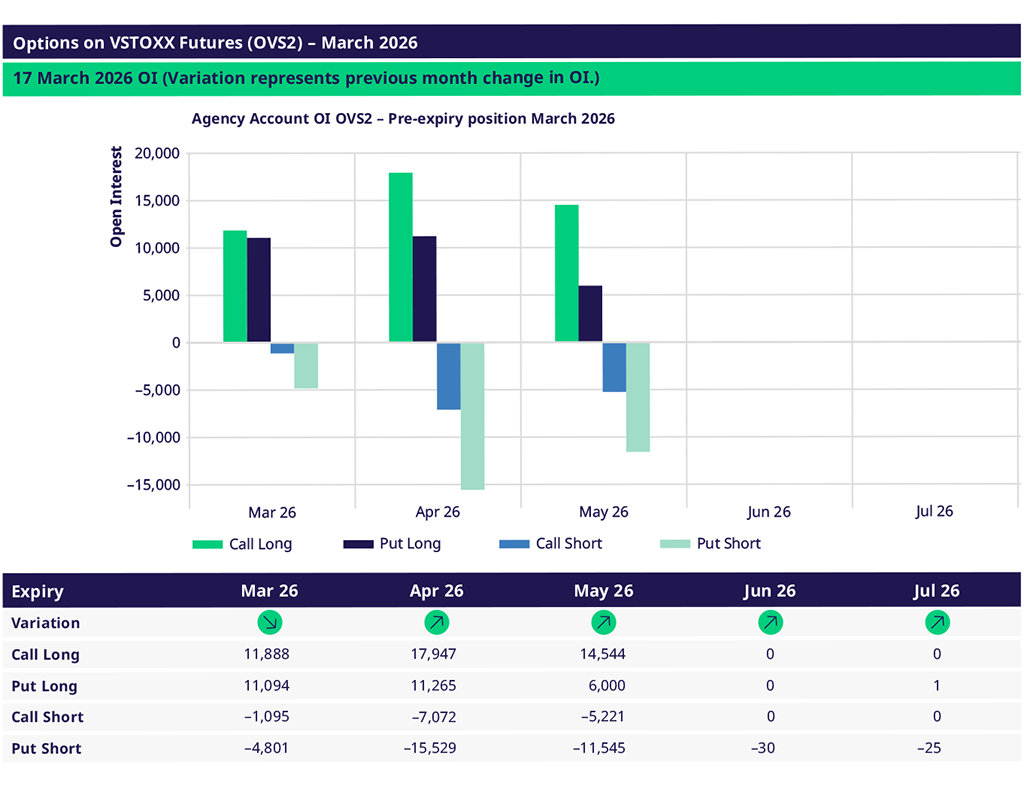1024x786 pixels.
Task: Click the Put Short row label
Action: coord(46,748)
